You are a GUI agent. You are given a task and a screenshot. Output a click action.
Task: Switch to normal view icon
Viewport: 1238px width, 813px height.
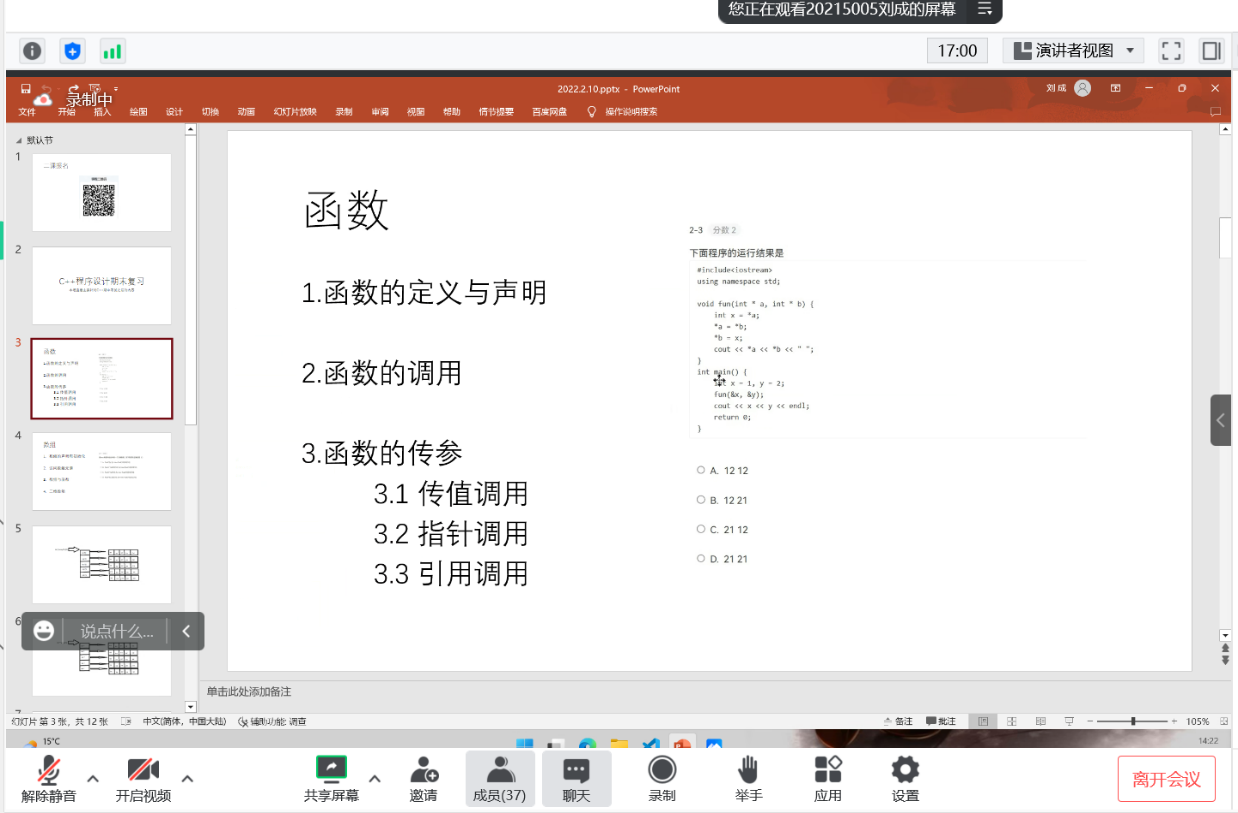984,721
